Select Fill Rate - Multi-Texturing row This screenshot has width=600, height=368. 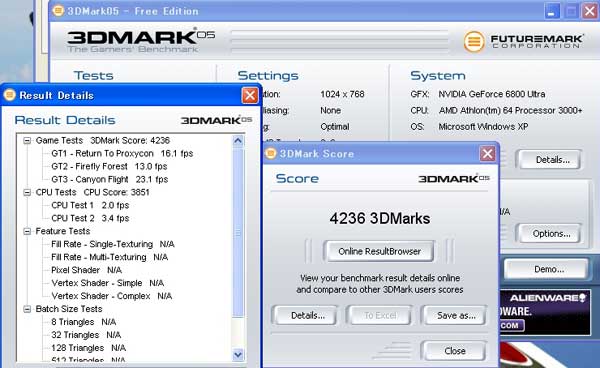coord(109,257)
